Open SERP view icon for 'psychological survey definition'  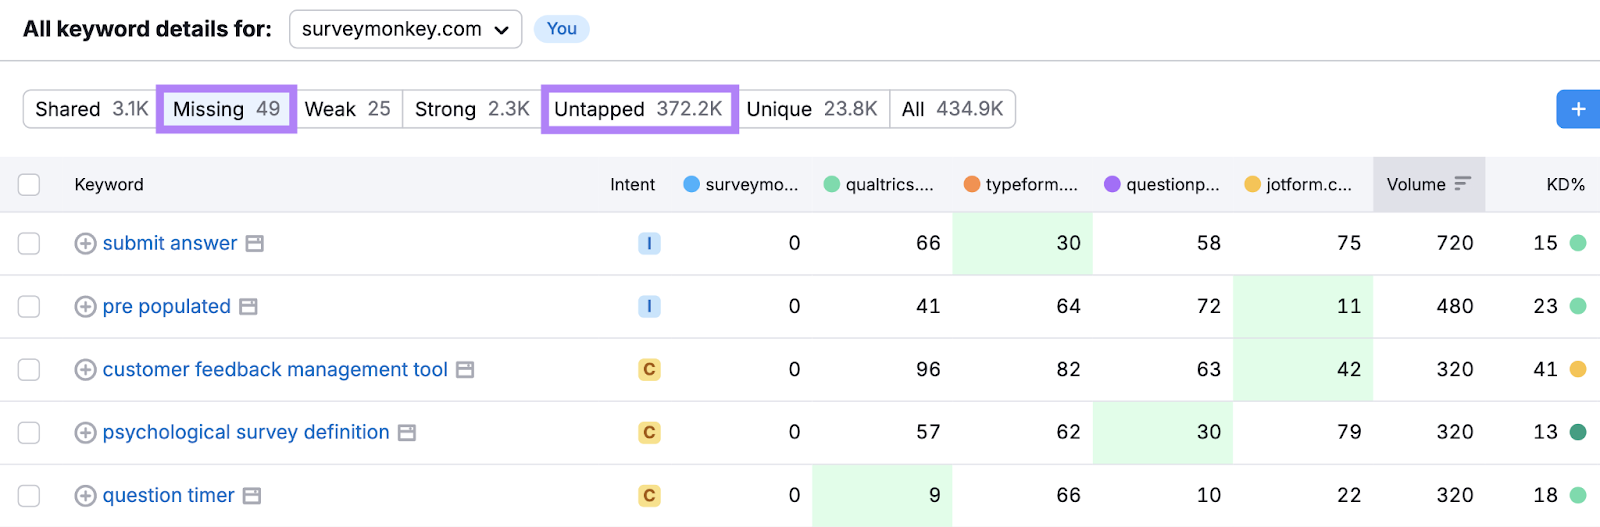tap(407, 433)
